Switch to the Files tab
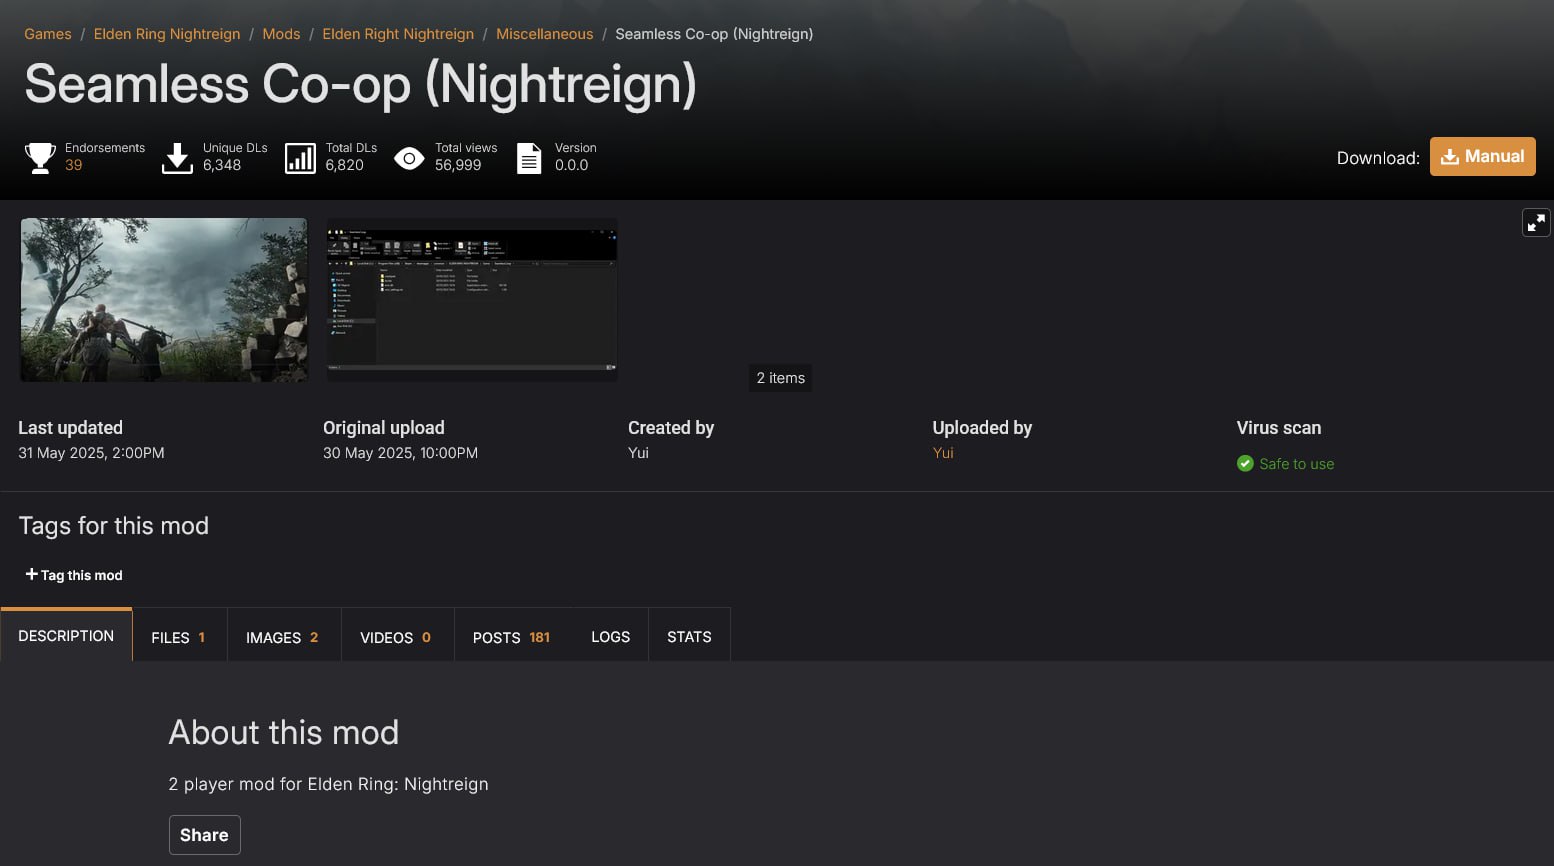This screenshot has height=866, width=1554. point(179,636)
